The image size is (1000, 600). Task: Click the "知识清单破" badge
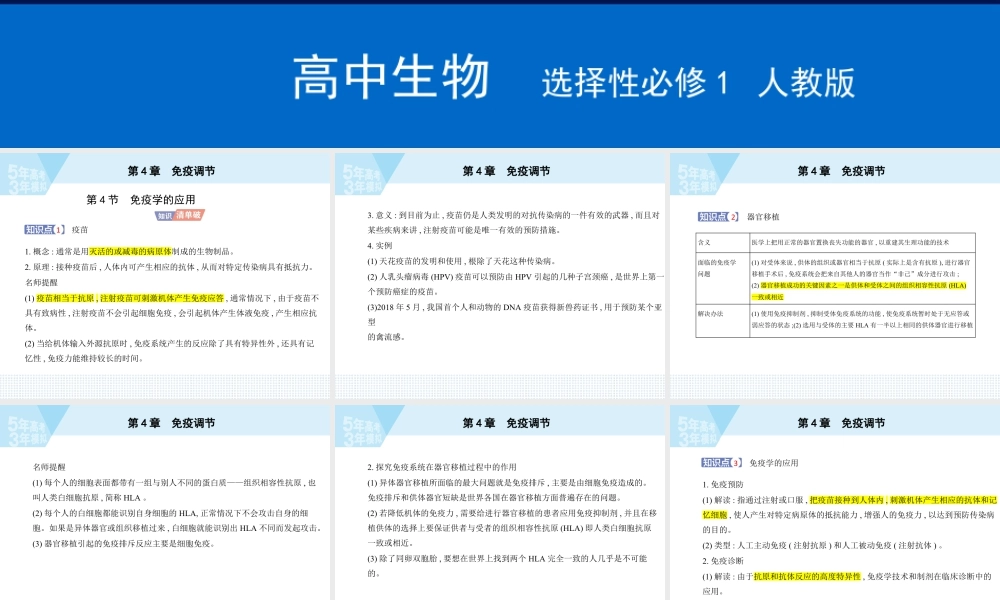pyautogui.click(x=180, y=216)
